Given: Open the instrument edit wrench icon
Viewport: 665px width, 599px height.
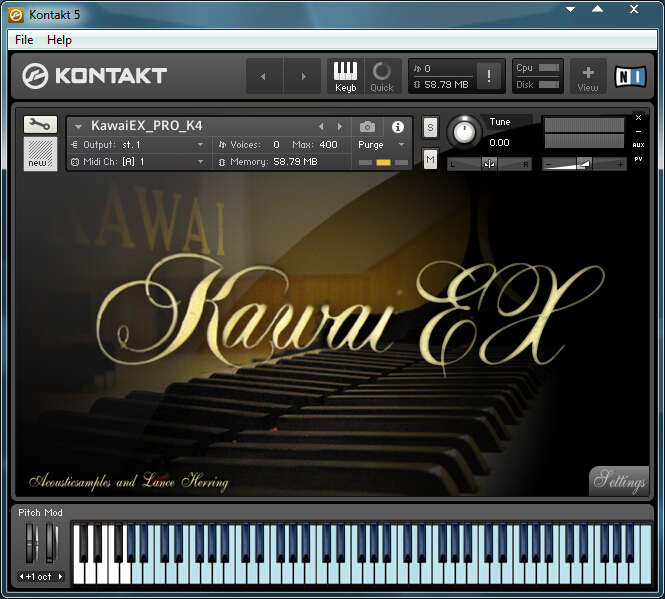Looking at the screenshot, I should [40, 124].
